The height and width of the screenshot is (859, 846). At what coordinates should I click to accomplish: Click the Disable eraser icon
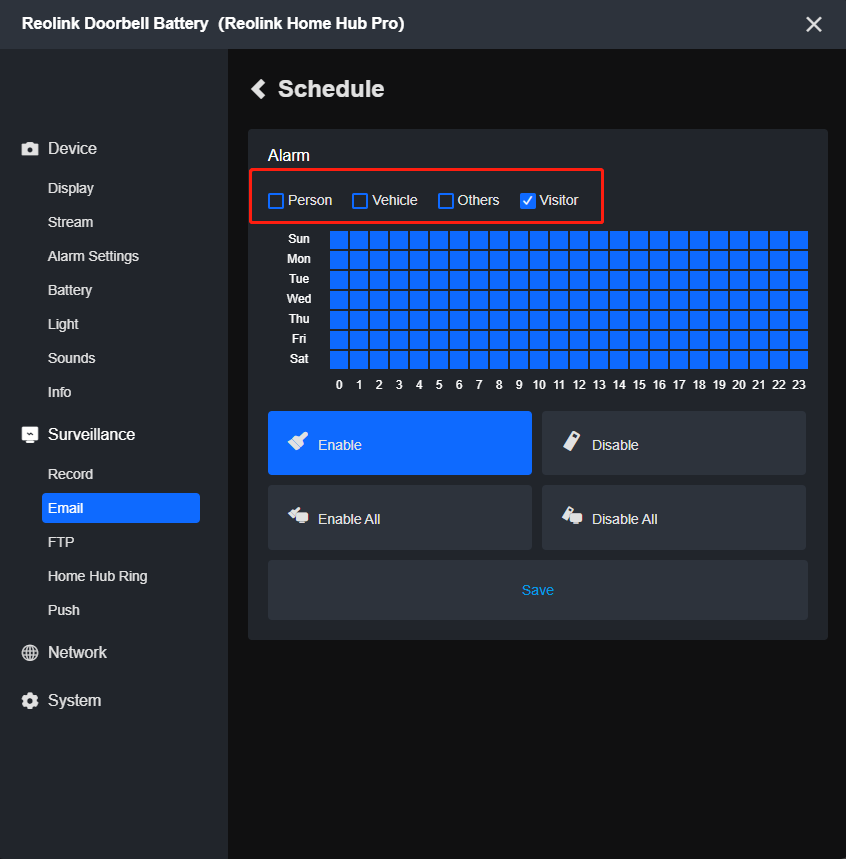[x=571, y=441]
